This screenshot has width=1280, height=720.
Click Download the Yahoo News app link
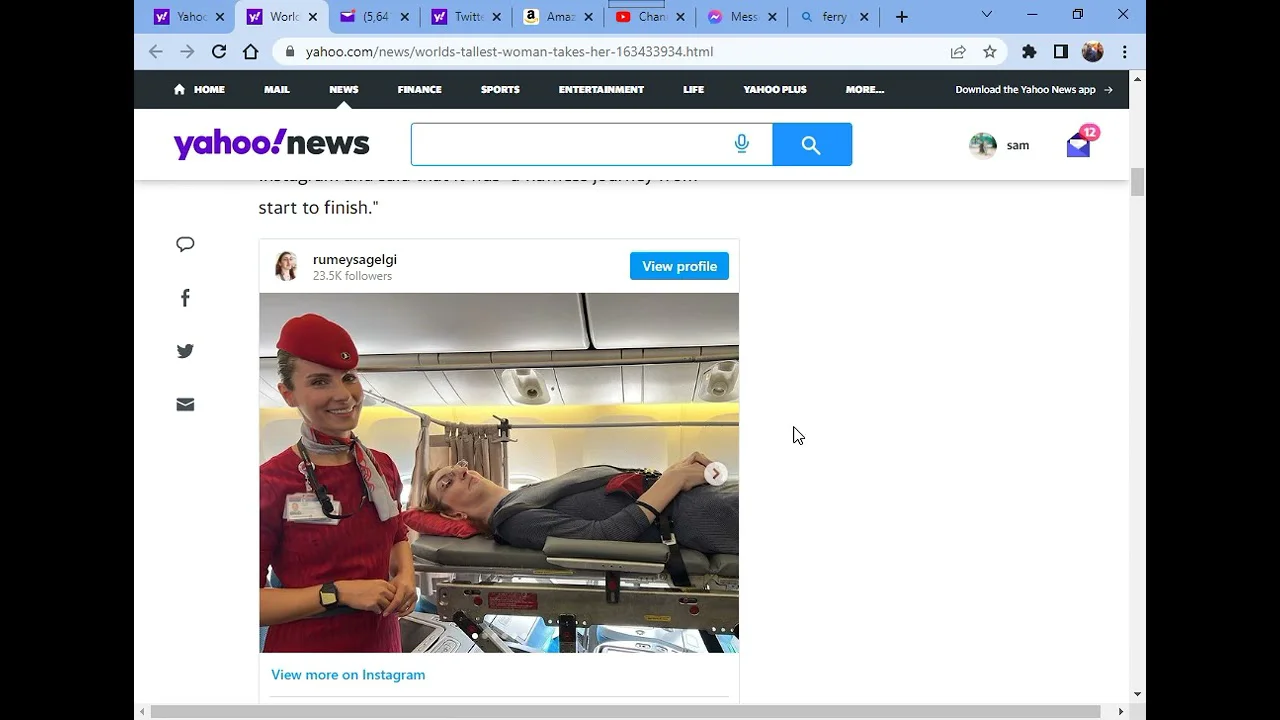1034,90
